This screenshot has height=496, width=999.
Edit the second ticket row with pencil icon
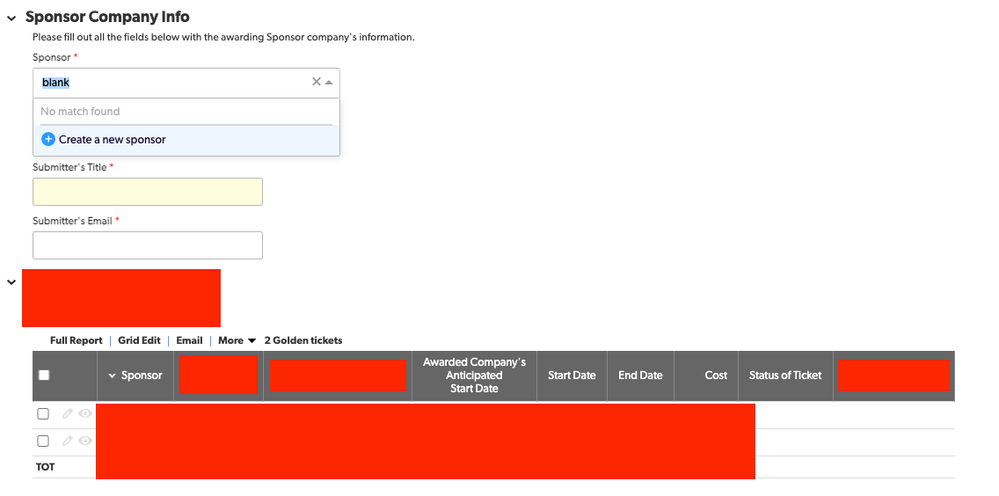[68, 441]
